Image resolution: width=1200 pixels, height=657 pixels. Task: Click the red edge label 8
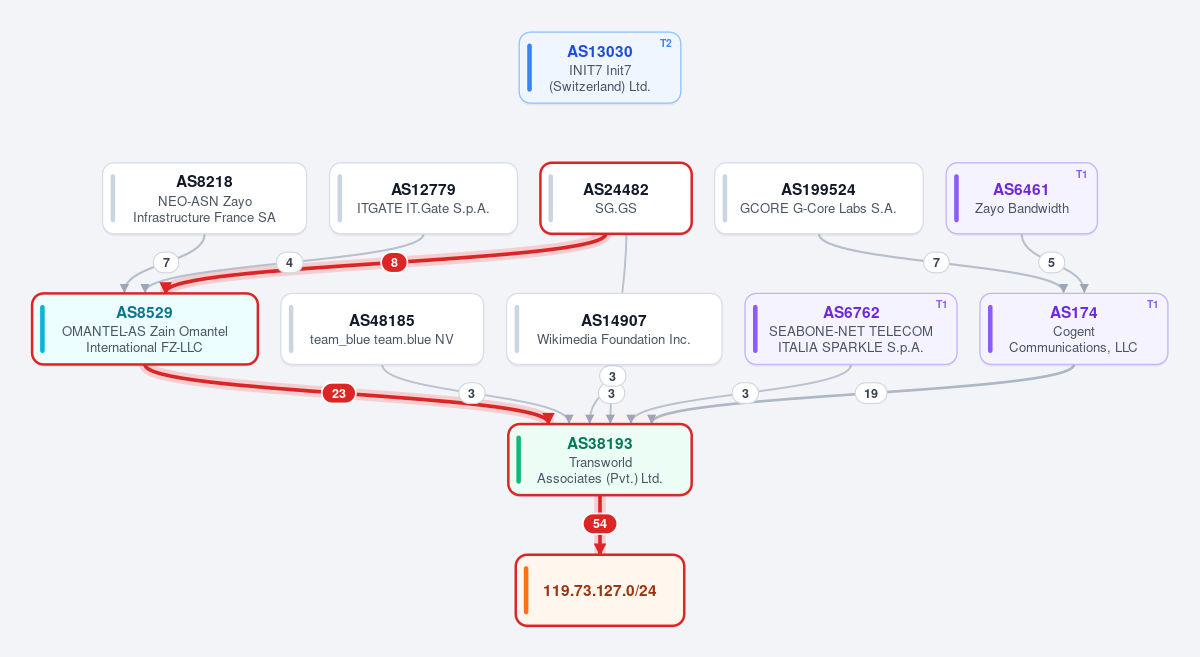pos(395,263)
